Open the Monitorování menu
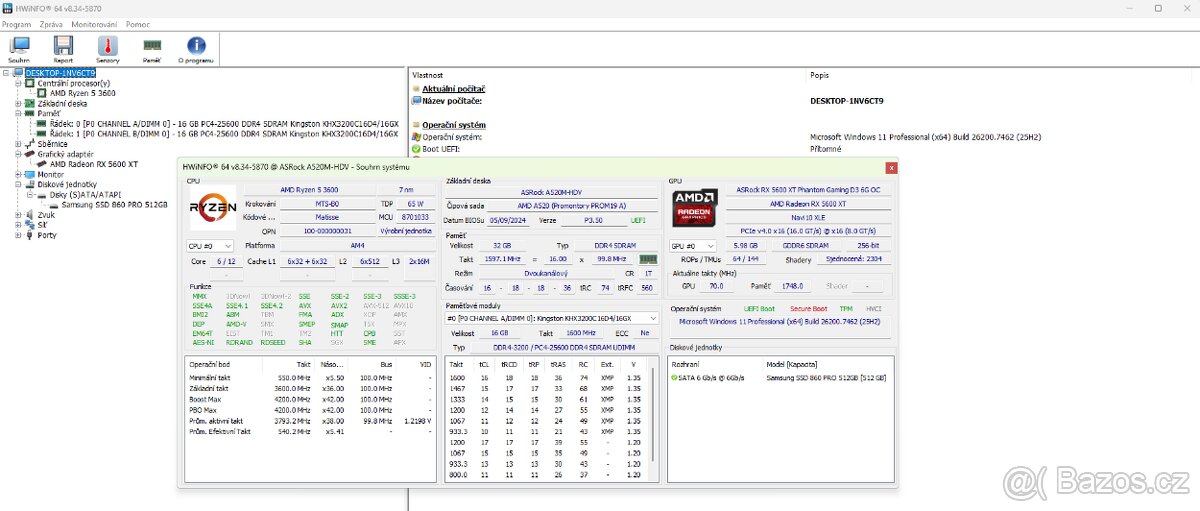 [93, 23]
